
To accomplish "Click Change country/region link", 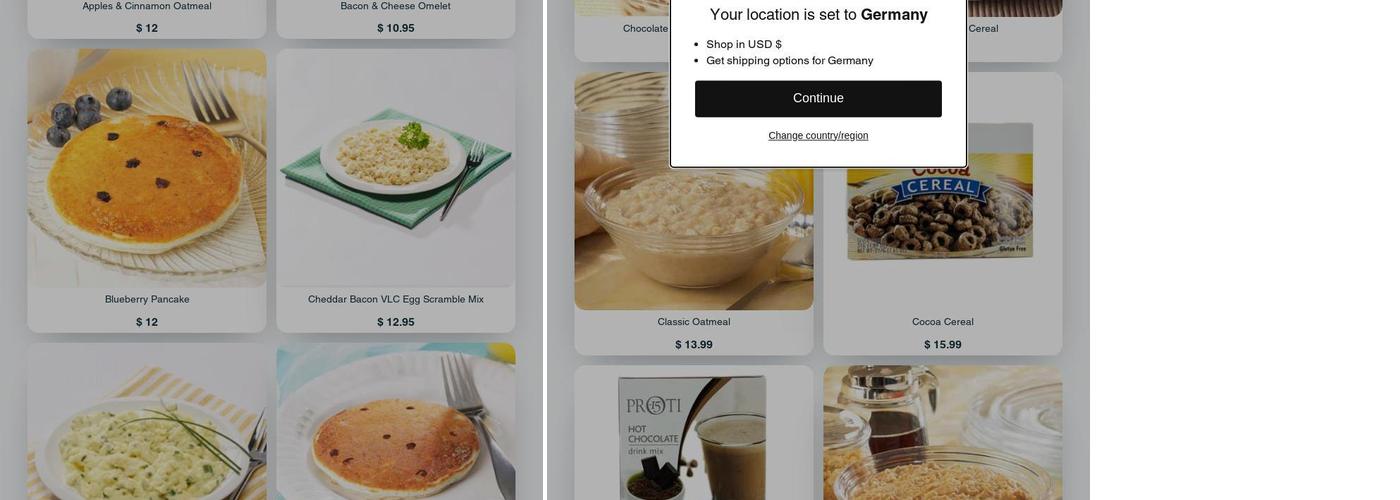I will (818, 135).
